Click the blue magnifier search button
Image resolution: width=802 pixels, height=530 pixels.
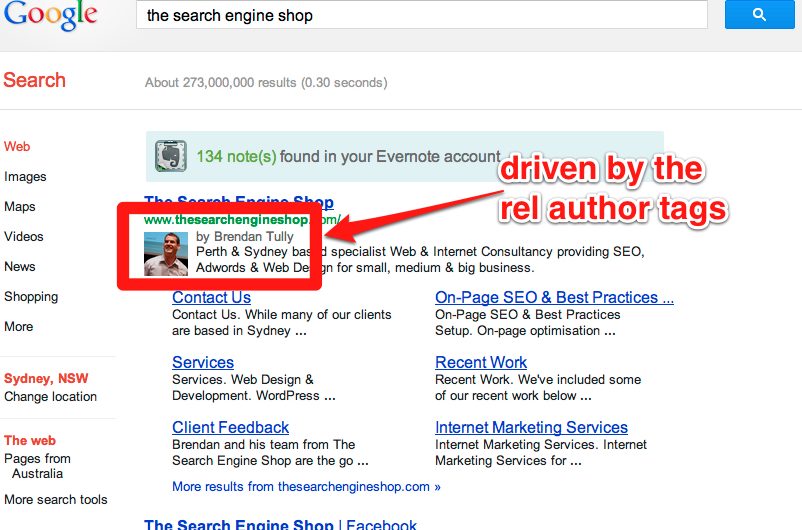click(x=759, y=14)
